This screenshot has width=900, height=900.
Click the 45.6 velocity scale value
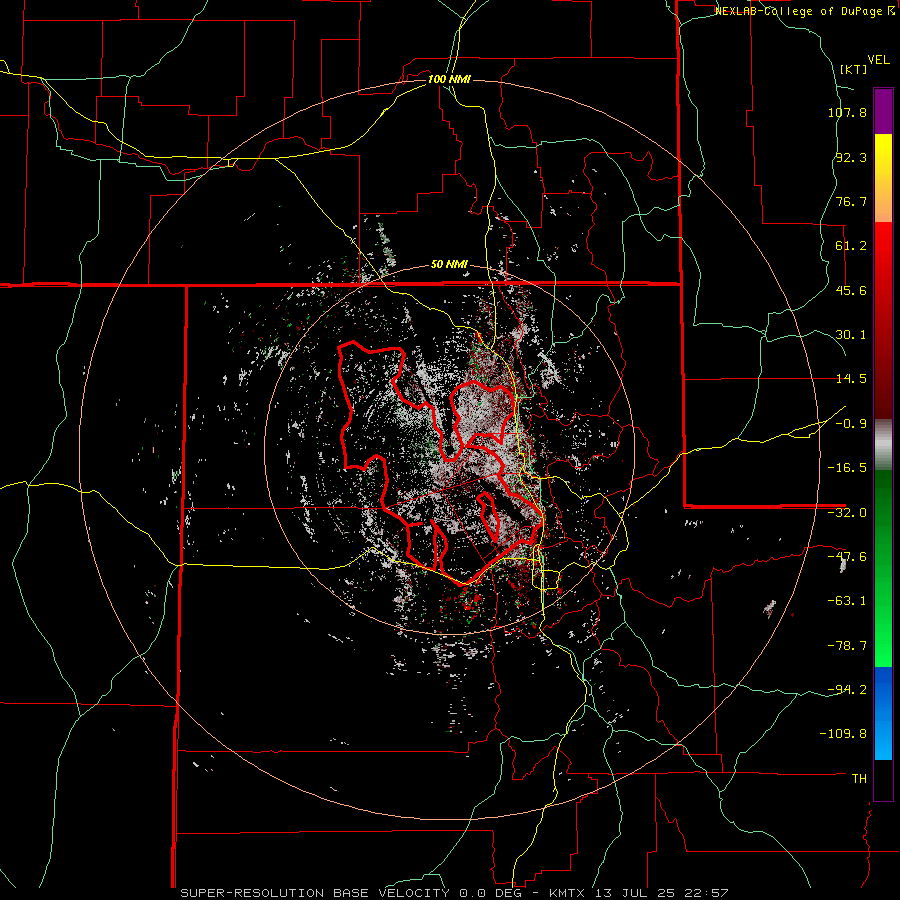[x=851, y=290]
